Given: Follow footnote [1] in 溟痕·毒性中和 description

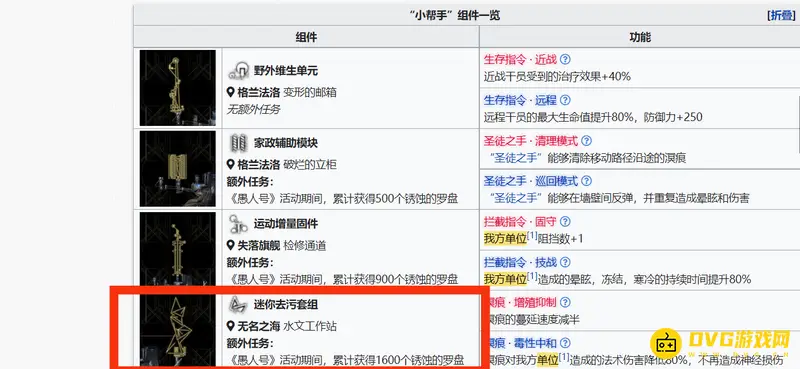Looking at the screenshot, I should click(564, 356).
